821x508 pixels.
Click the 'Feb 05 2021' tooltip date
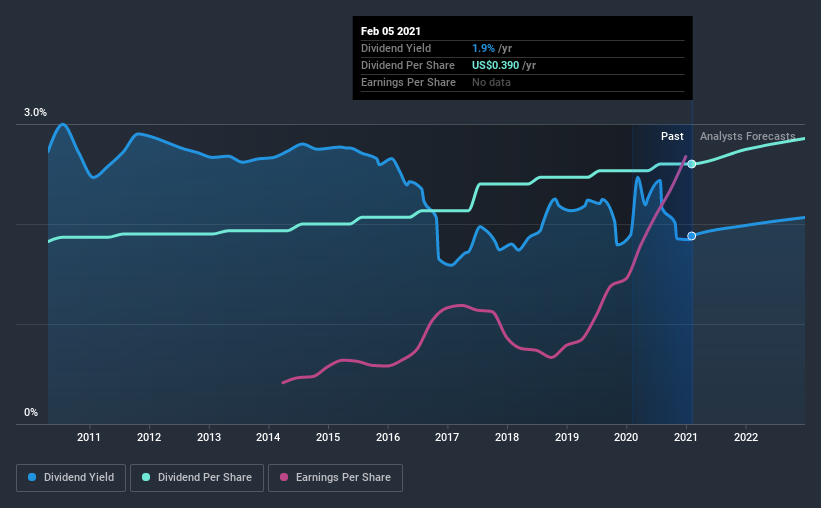tap(391, 31)
